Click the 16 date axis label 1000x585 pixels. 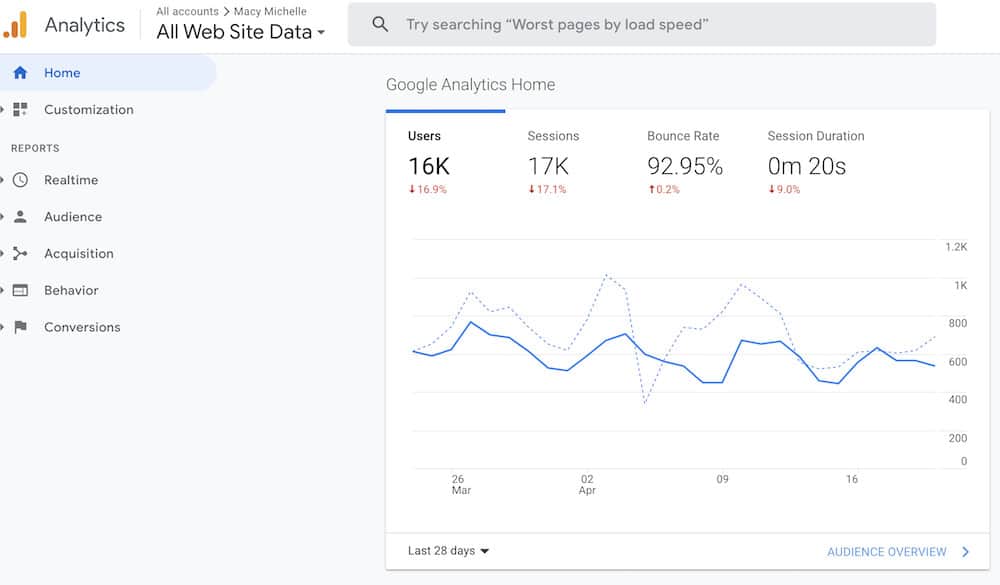[x=852, y=479]
